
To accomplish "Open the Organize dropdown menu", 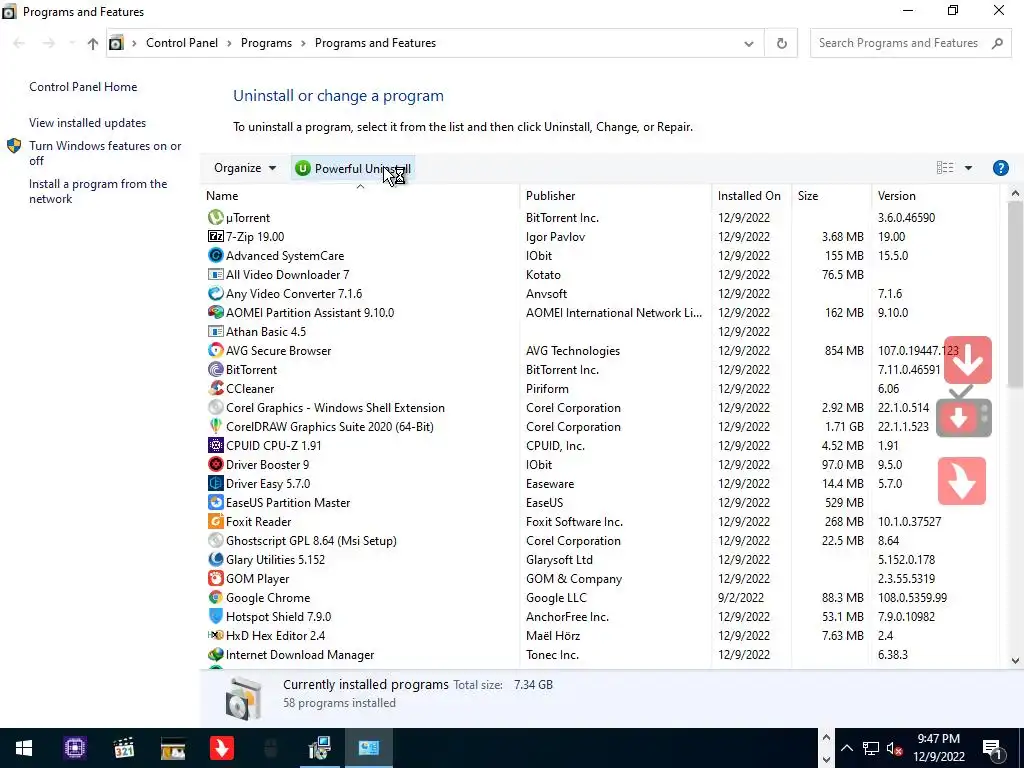I will point(245,168).
